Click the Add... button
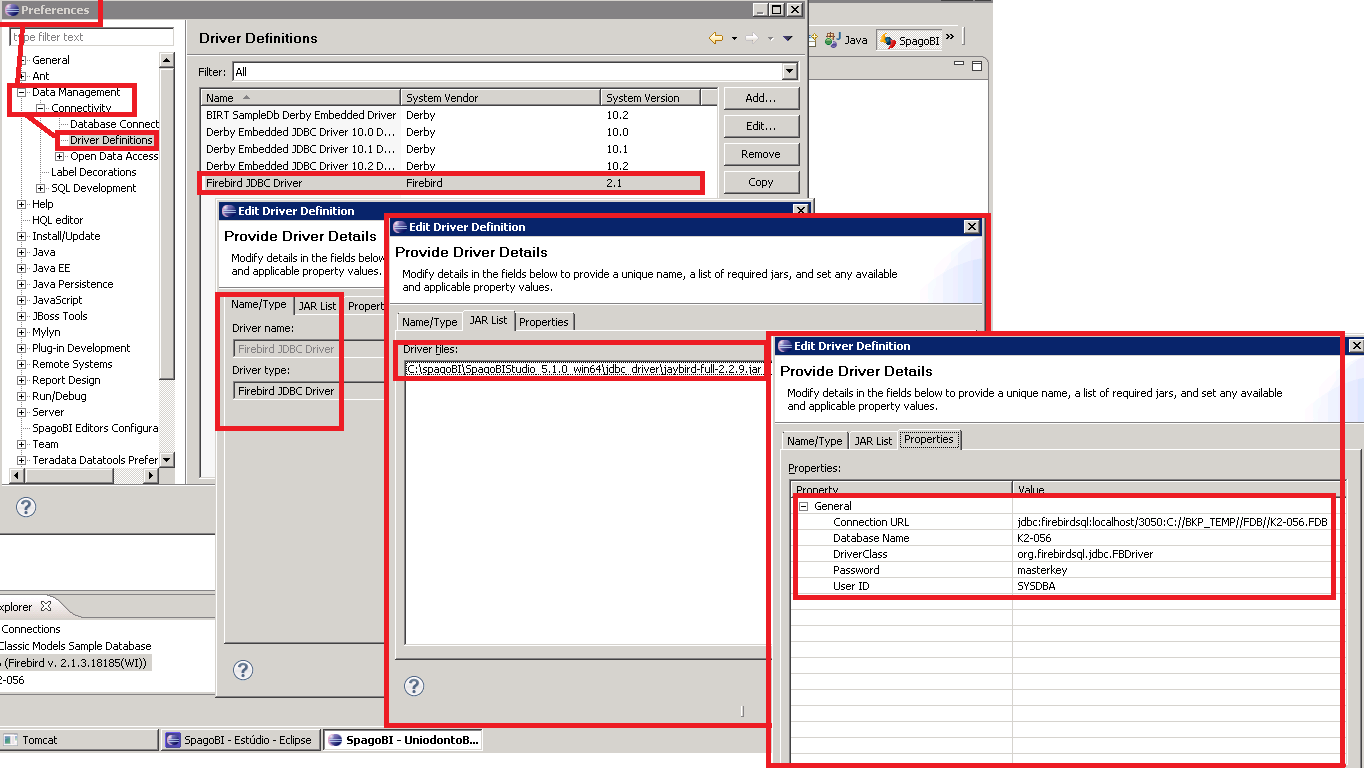This screenshot has width=1364, height=768. (761, 98)
